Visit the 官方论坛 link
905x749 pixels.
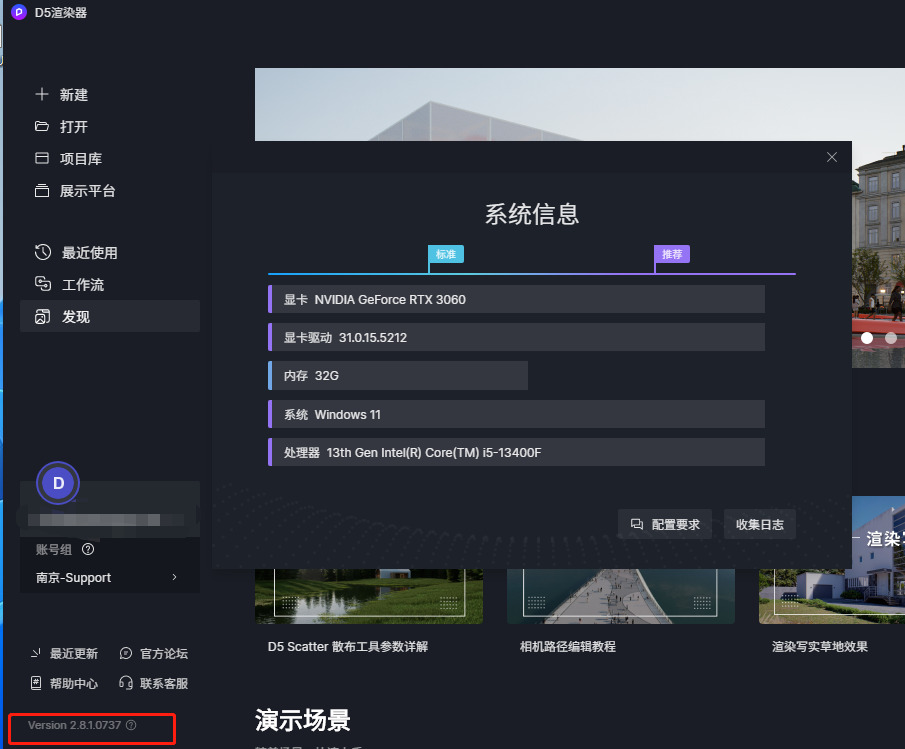click(164, 653)
